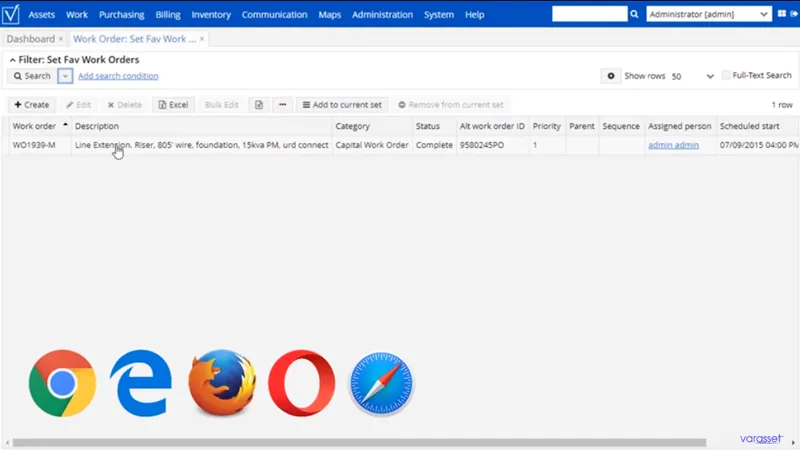Screen dimensions: 800x450
Task: Close the Work Order tab
Action: click(202, 39)
